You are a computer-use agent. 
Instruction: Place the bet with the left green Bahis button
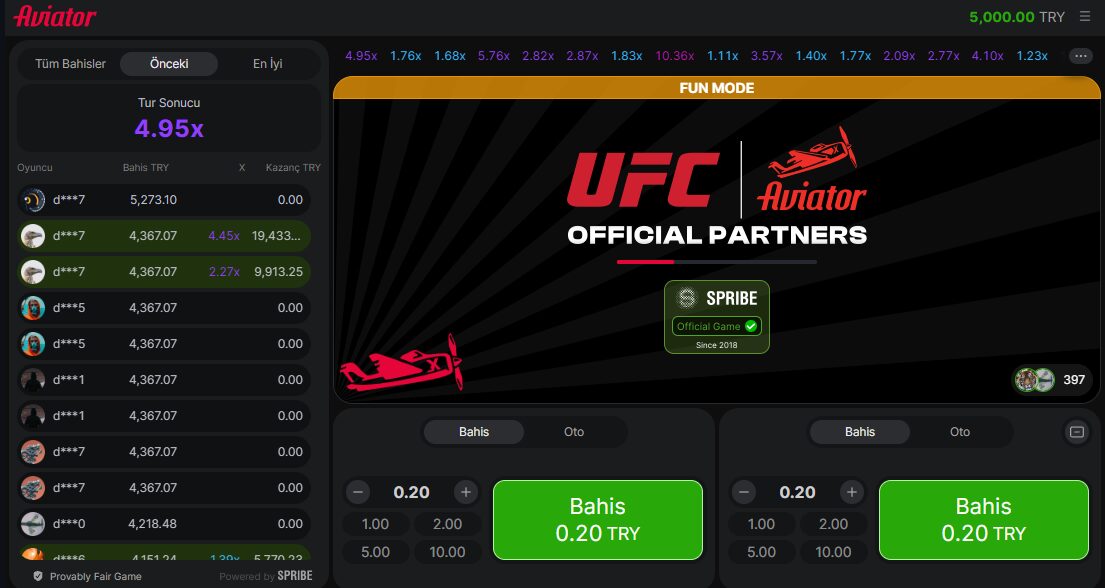(598, 520)
